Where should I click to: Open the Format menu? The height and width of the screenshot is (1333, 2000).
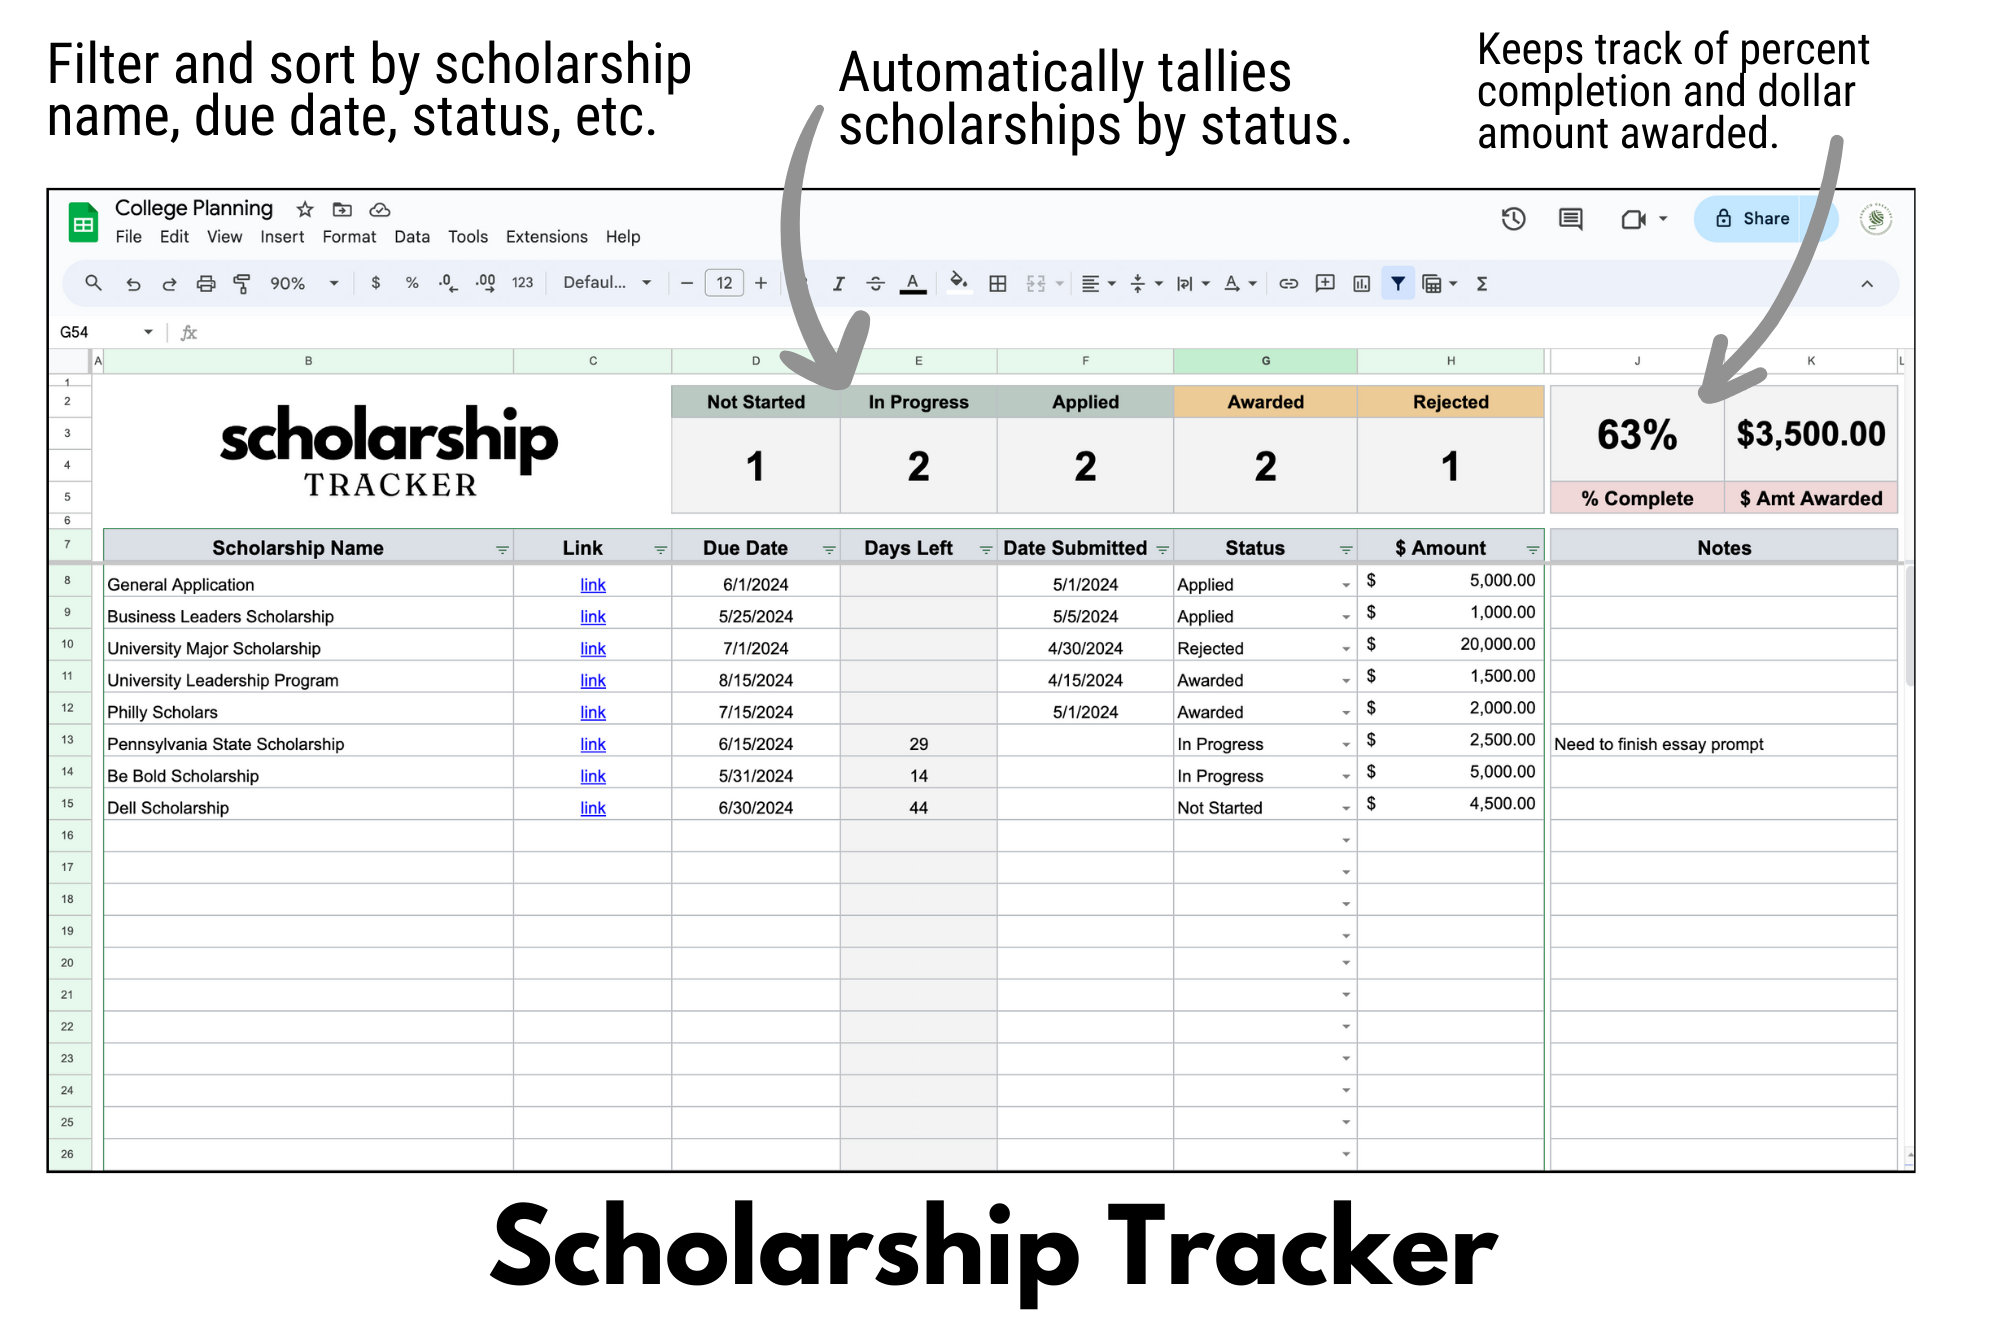coord(349,237)
